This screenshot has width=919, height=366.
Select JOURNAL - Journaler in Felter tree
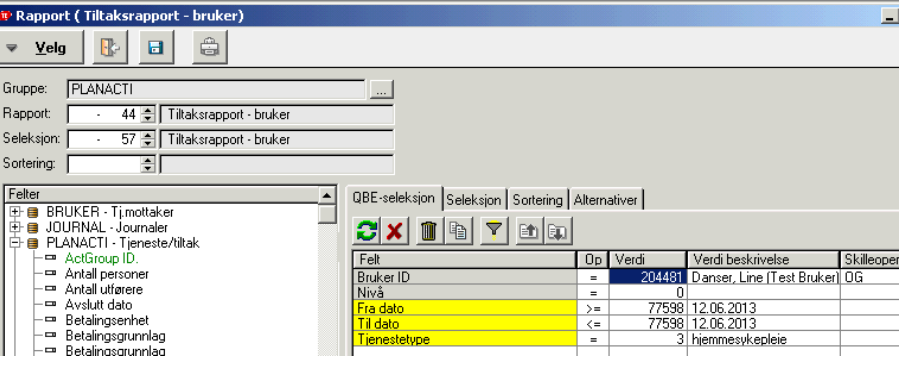[107, 227]
